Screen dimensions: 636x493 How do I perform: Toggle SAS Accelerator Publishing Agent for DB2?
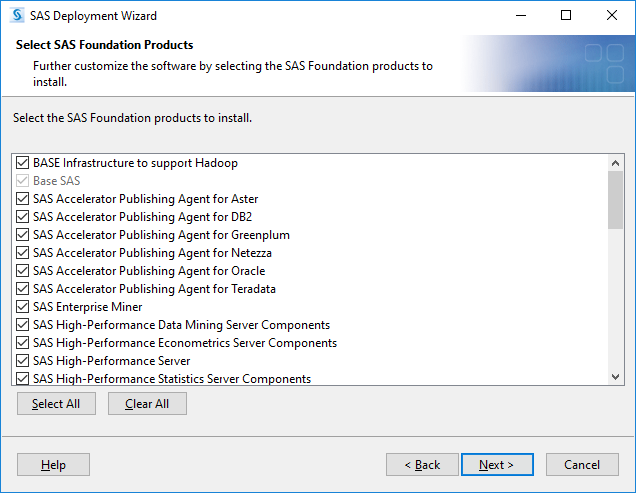tap(22, 217)
